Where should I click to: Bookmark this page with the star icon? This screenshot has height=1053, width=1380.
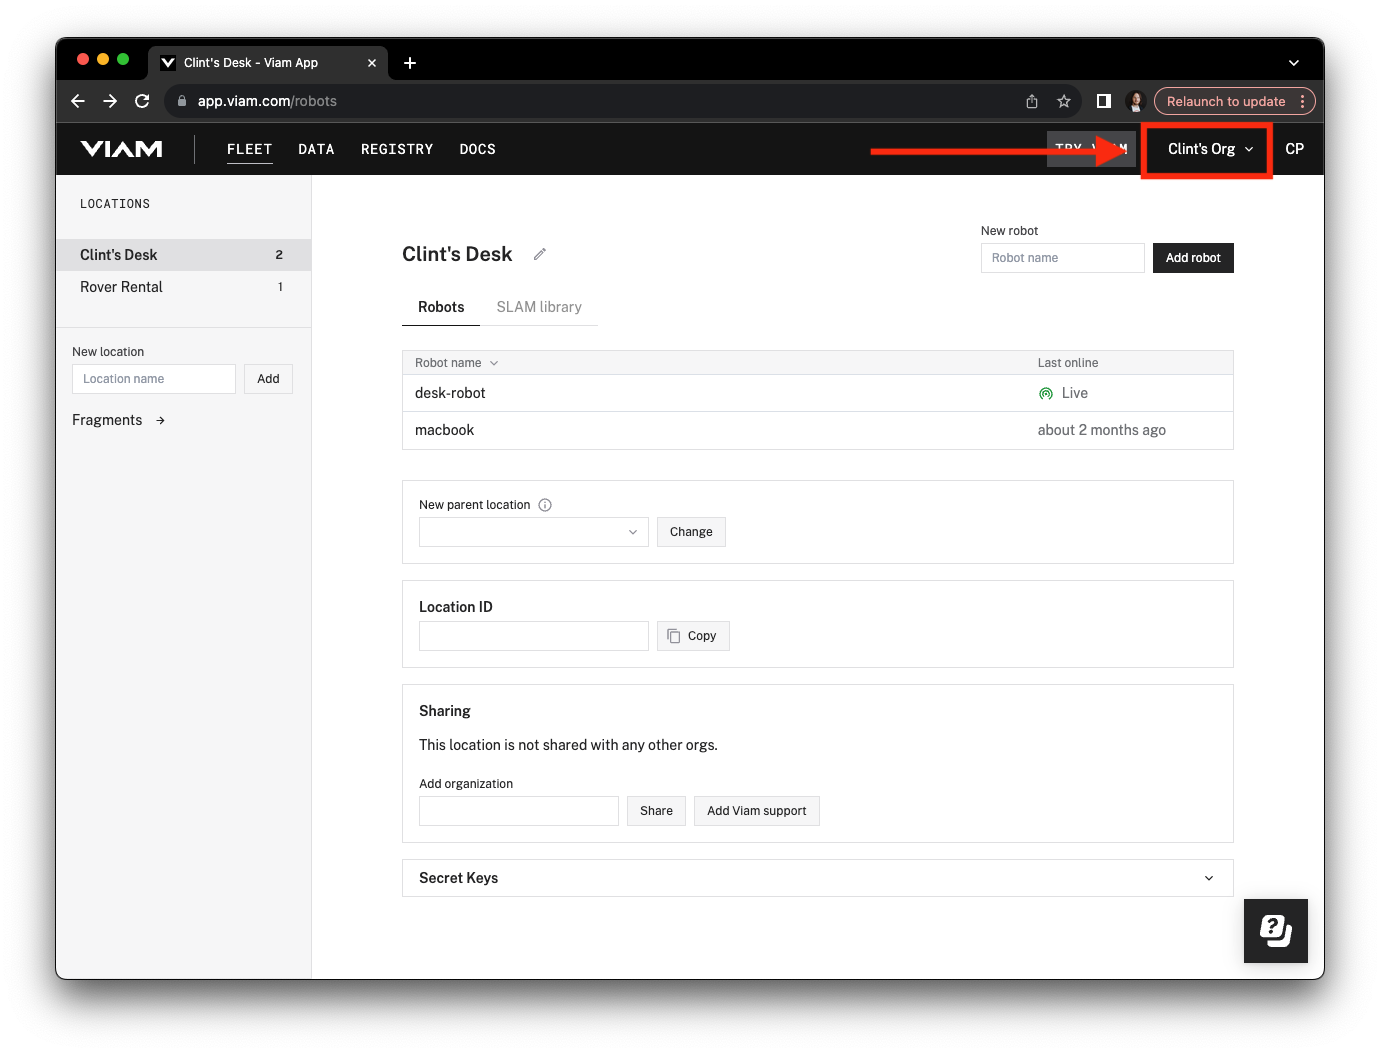click(x=1064, y=101)
